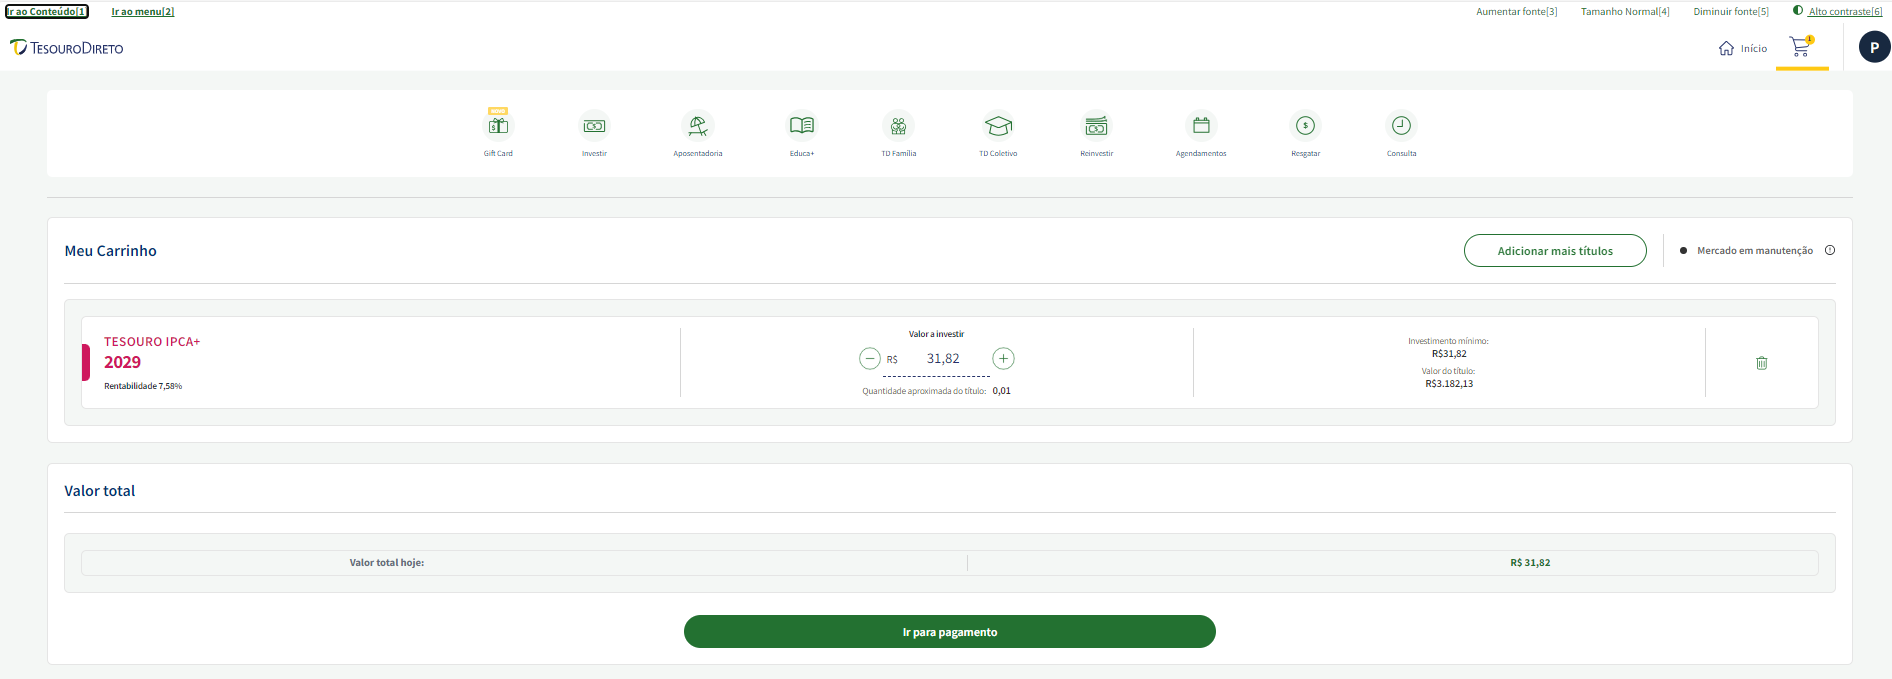Open the TD Coletivo graduation cap icon

point(998,125)
